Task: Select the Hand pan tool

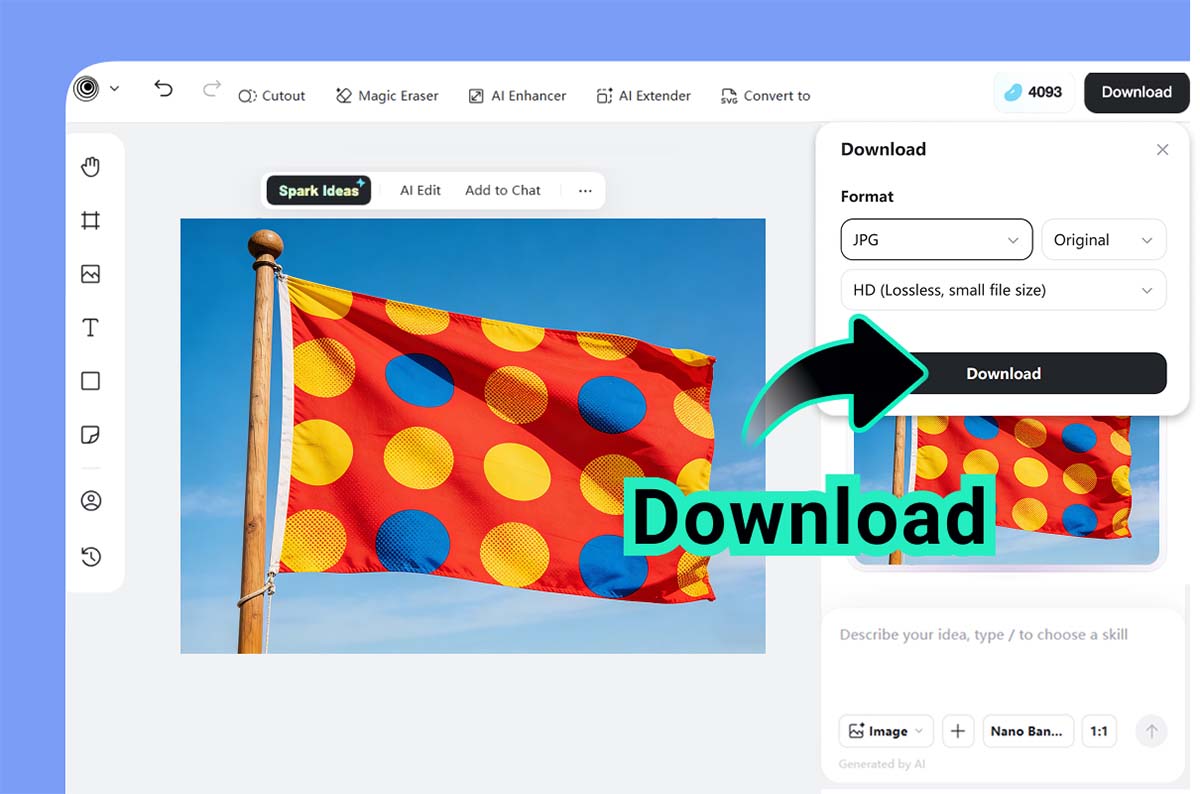Action: click(x=92, y=167)
